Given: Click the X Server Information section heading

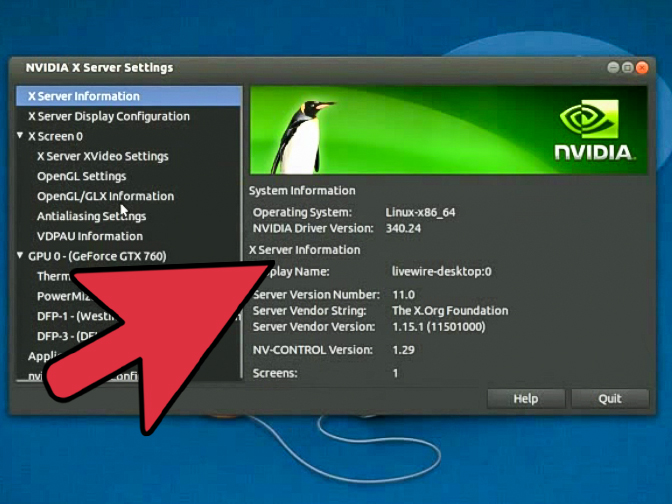Looking at the screenshot, I should tap(305, 250).
